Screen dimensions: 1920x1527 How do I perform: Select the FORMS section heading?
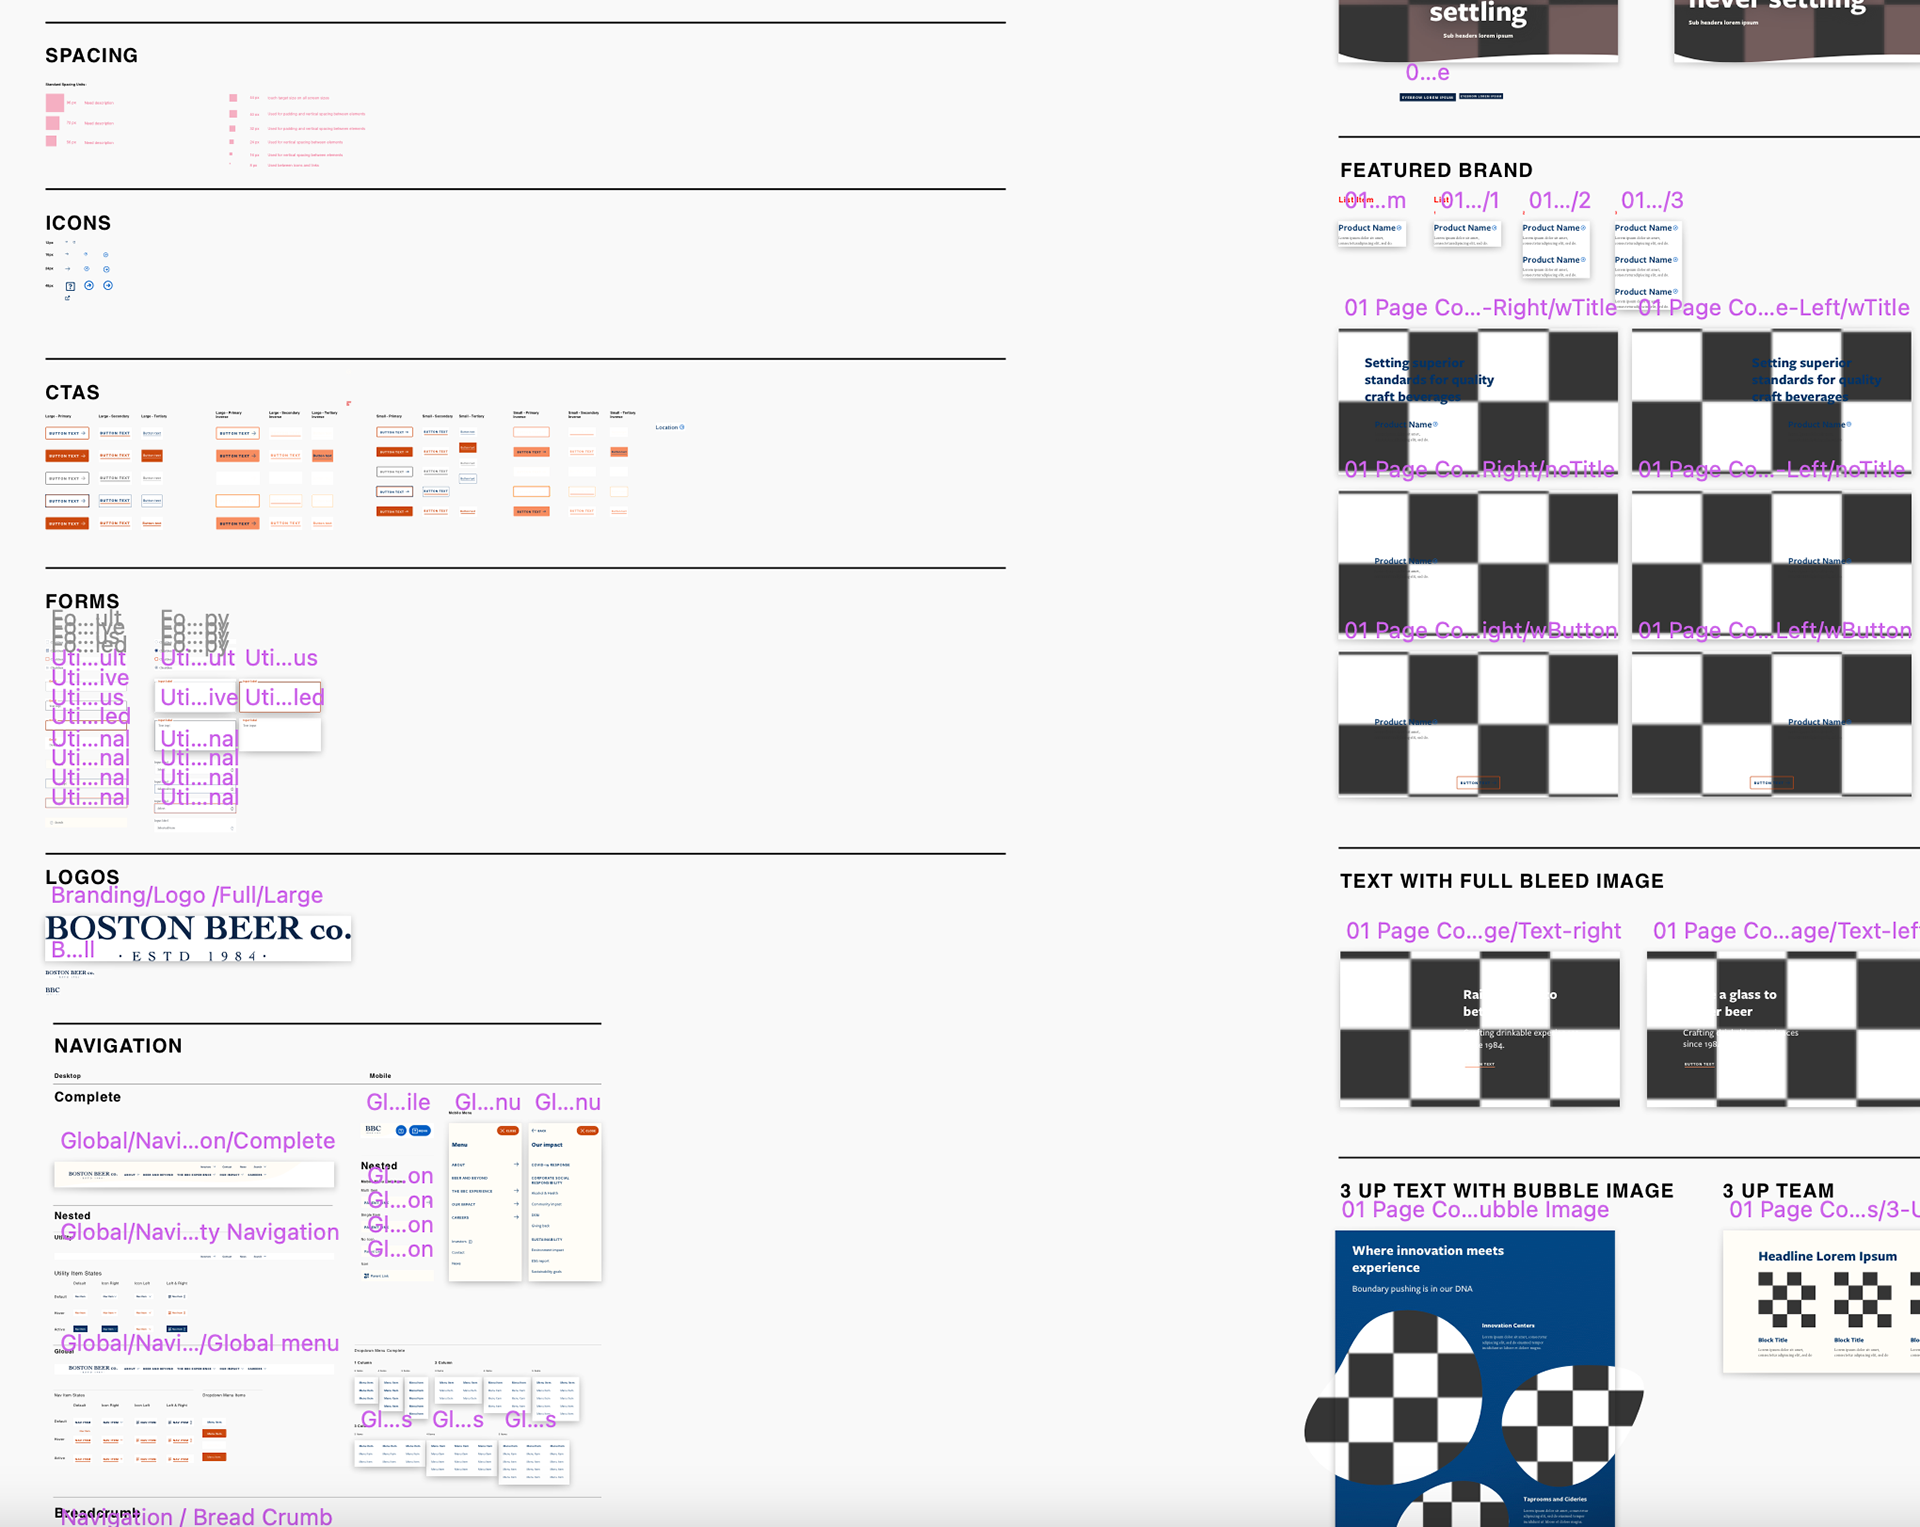coord(82,601)
